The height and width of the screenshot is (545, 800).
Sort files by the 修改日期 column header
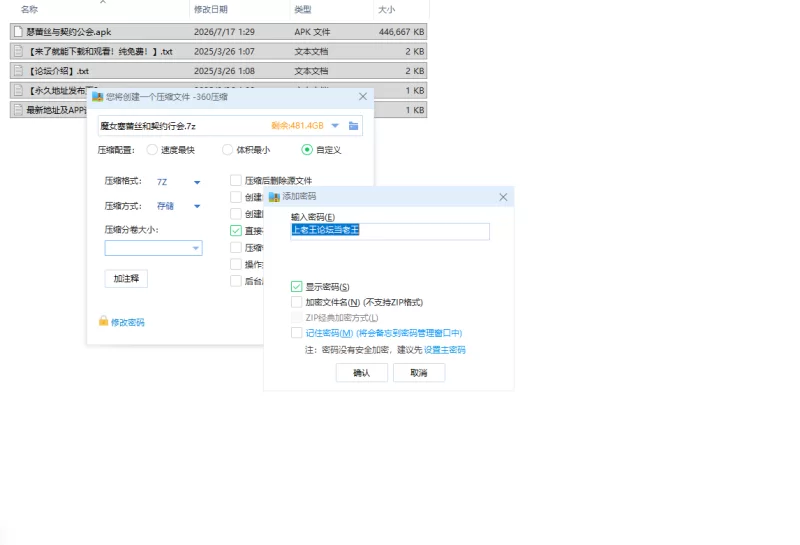[x=211, y=9]
